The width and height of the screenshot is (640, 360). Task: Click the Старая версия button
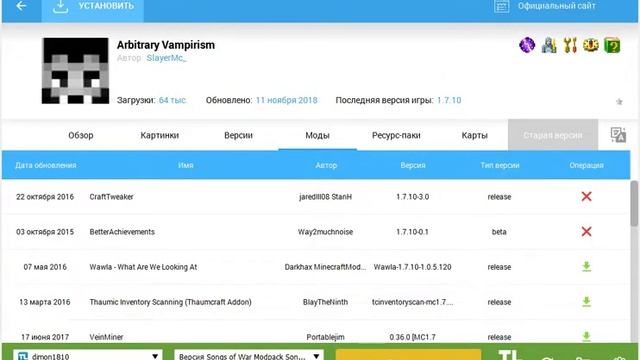(x=553, y=135)
